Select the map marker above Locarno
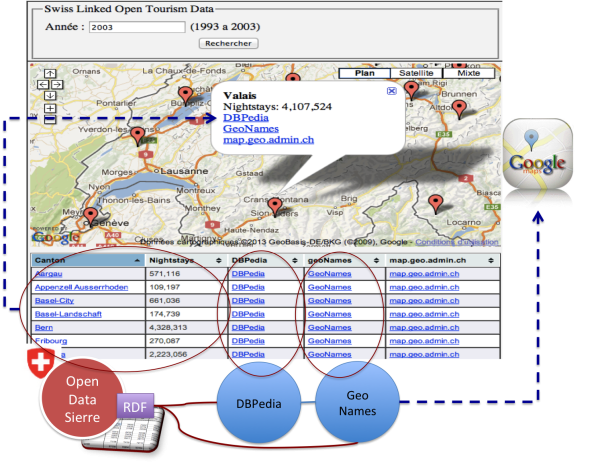This screenshot has height=467, width=600. pos(435,204)
